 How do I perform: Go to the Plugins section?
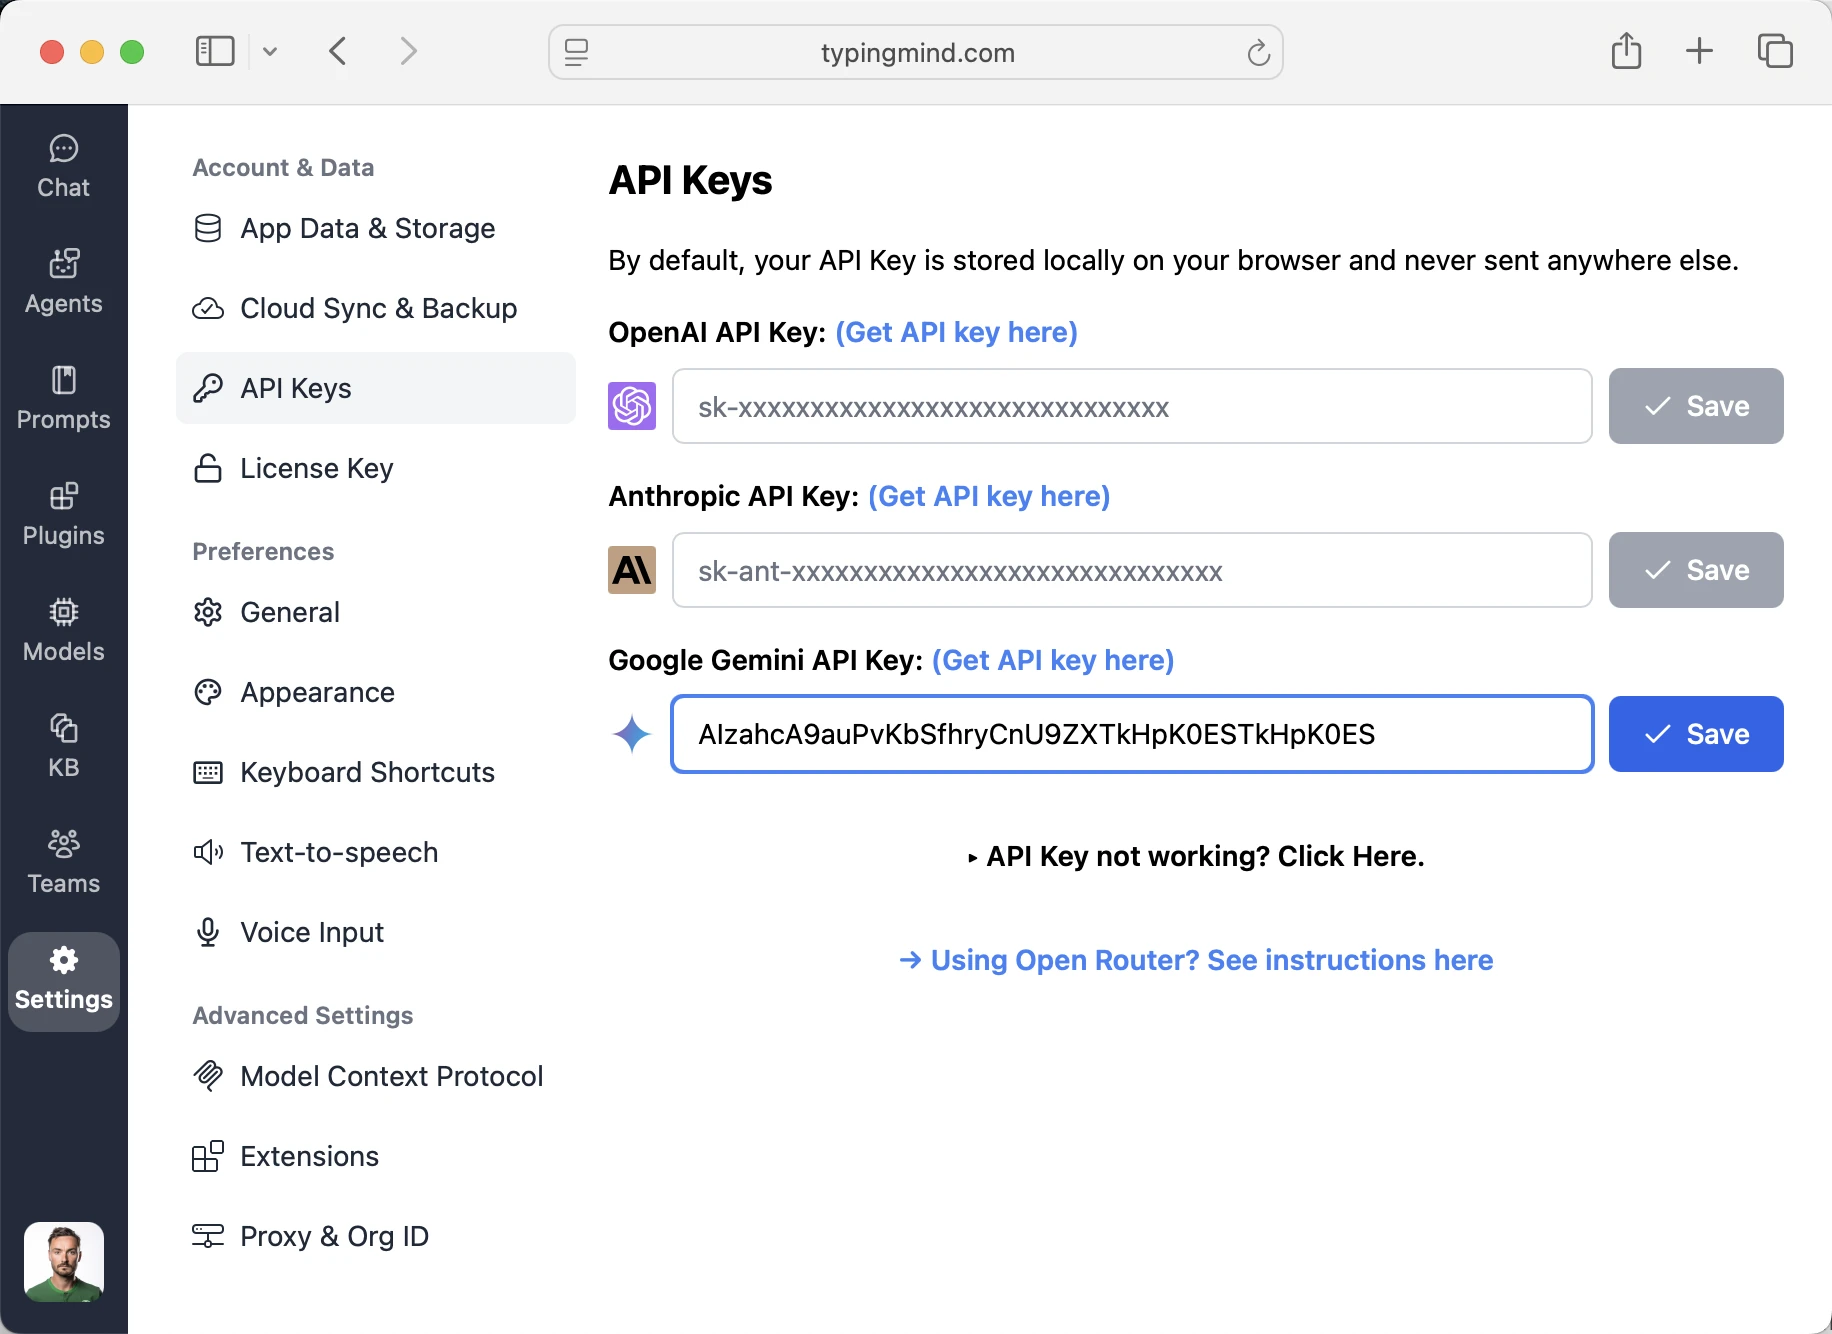pos(63,513)
